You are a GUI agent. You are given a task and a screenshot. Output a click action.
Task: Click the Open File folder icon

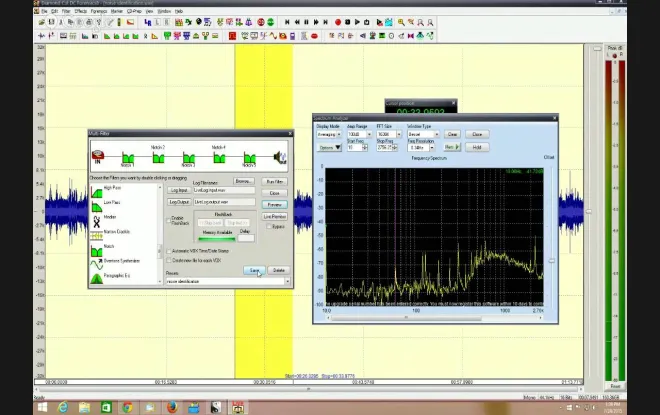[42, 22]
